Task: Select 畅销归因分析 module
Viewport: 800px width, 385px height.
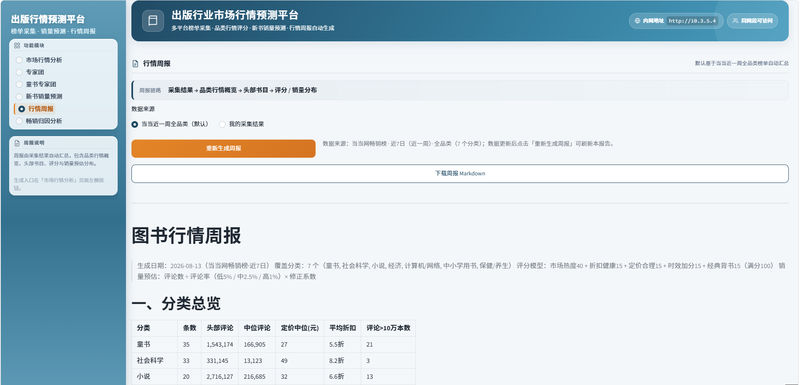Action: 39,121
